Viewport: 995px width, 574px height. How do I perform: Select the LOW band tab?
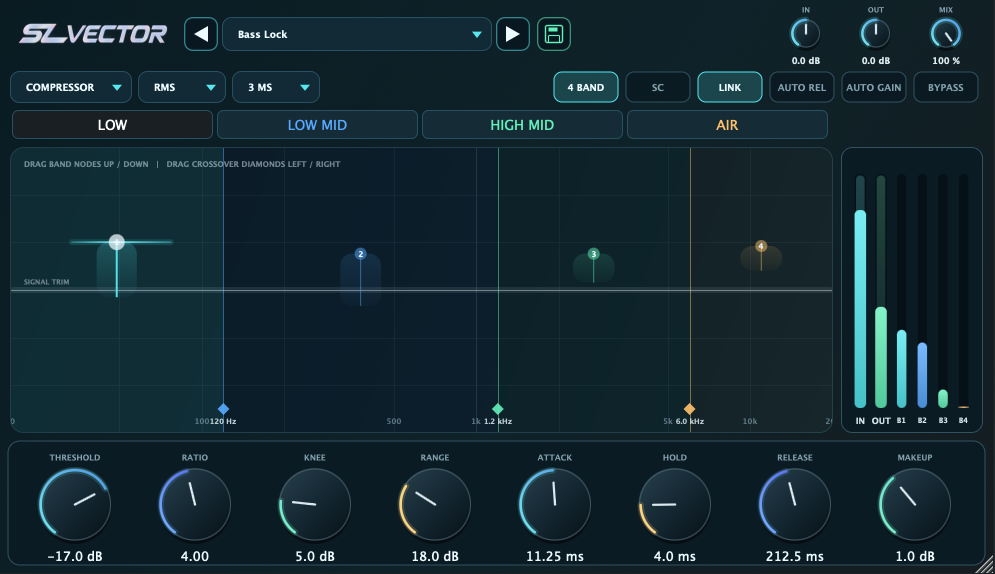point(112,125)
